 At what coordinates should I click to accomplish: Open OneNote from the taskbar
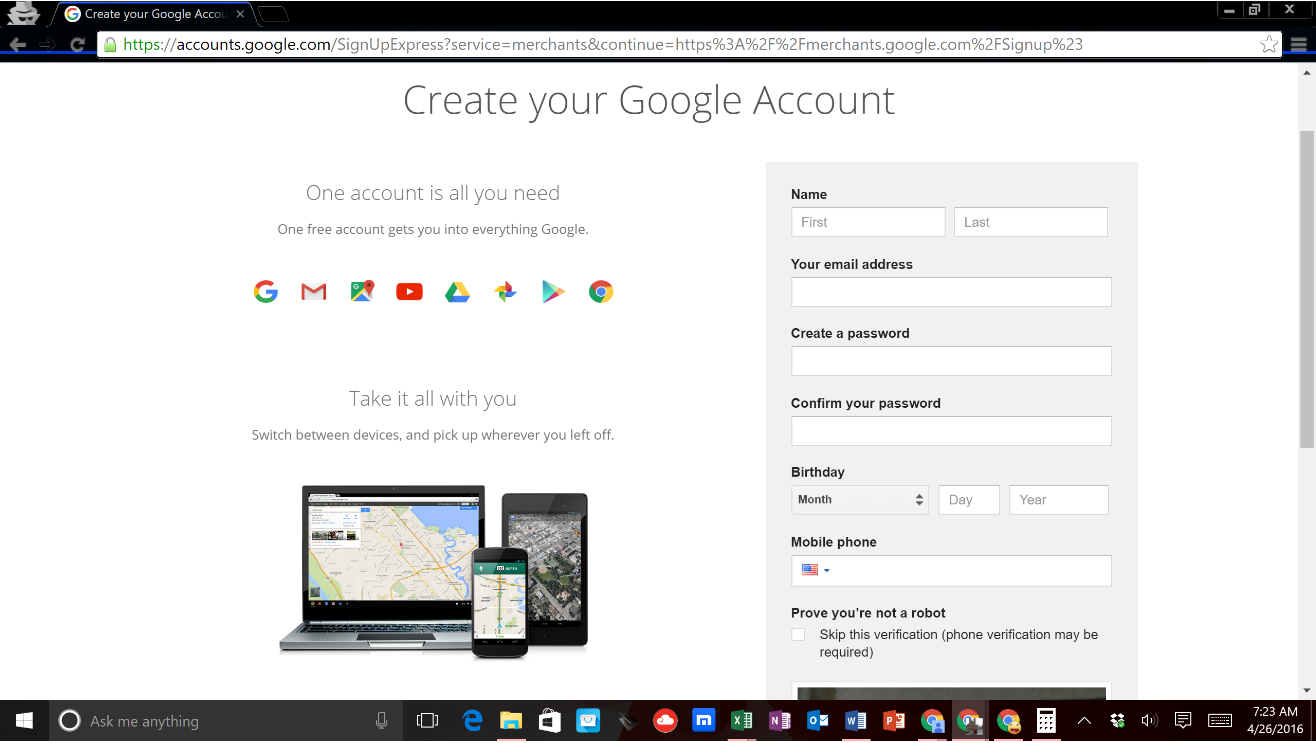point(780,720)
